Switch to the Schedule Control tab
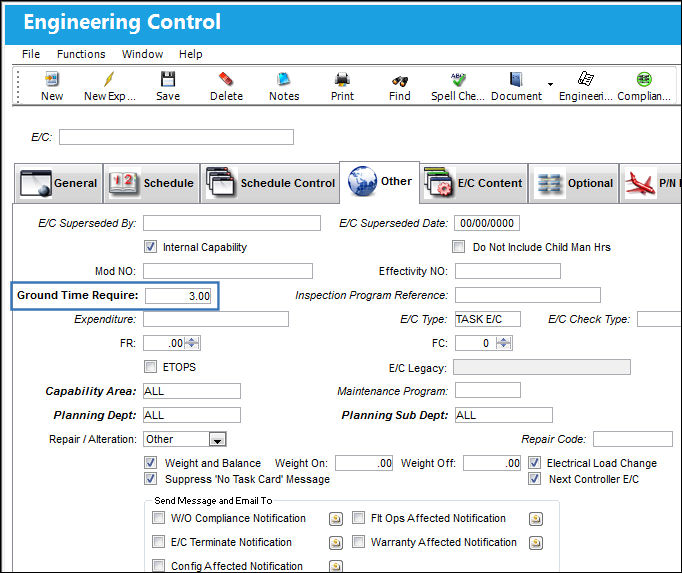 (270, 183)
